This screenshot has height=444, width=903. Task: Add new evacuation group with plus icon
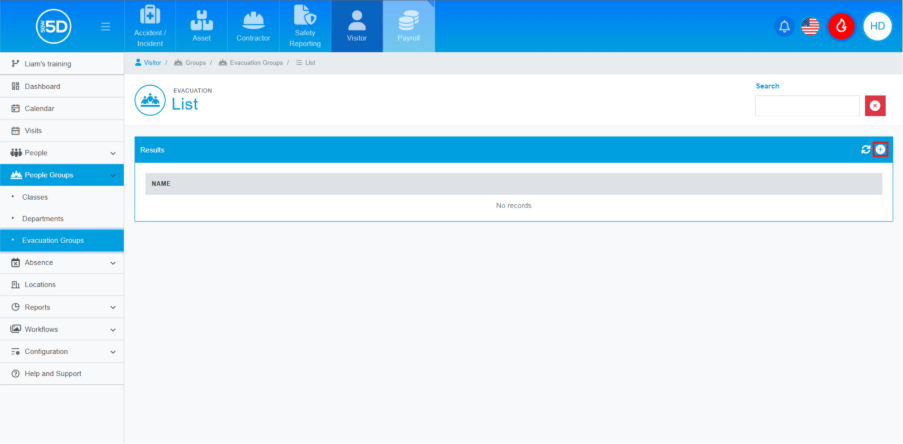click(x=880, y=150)
